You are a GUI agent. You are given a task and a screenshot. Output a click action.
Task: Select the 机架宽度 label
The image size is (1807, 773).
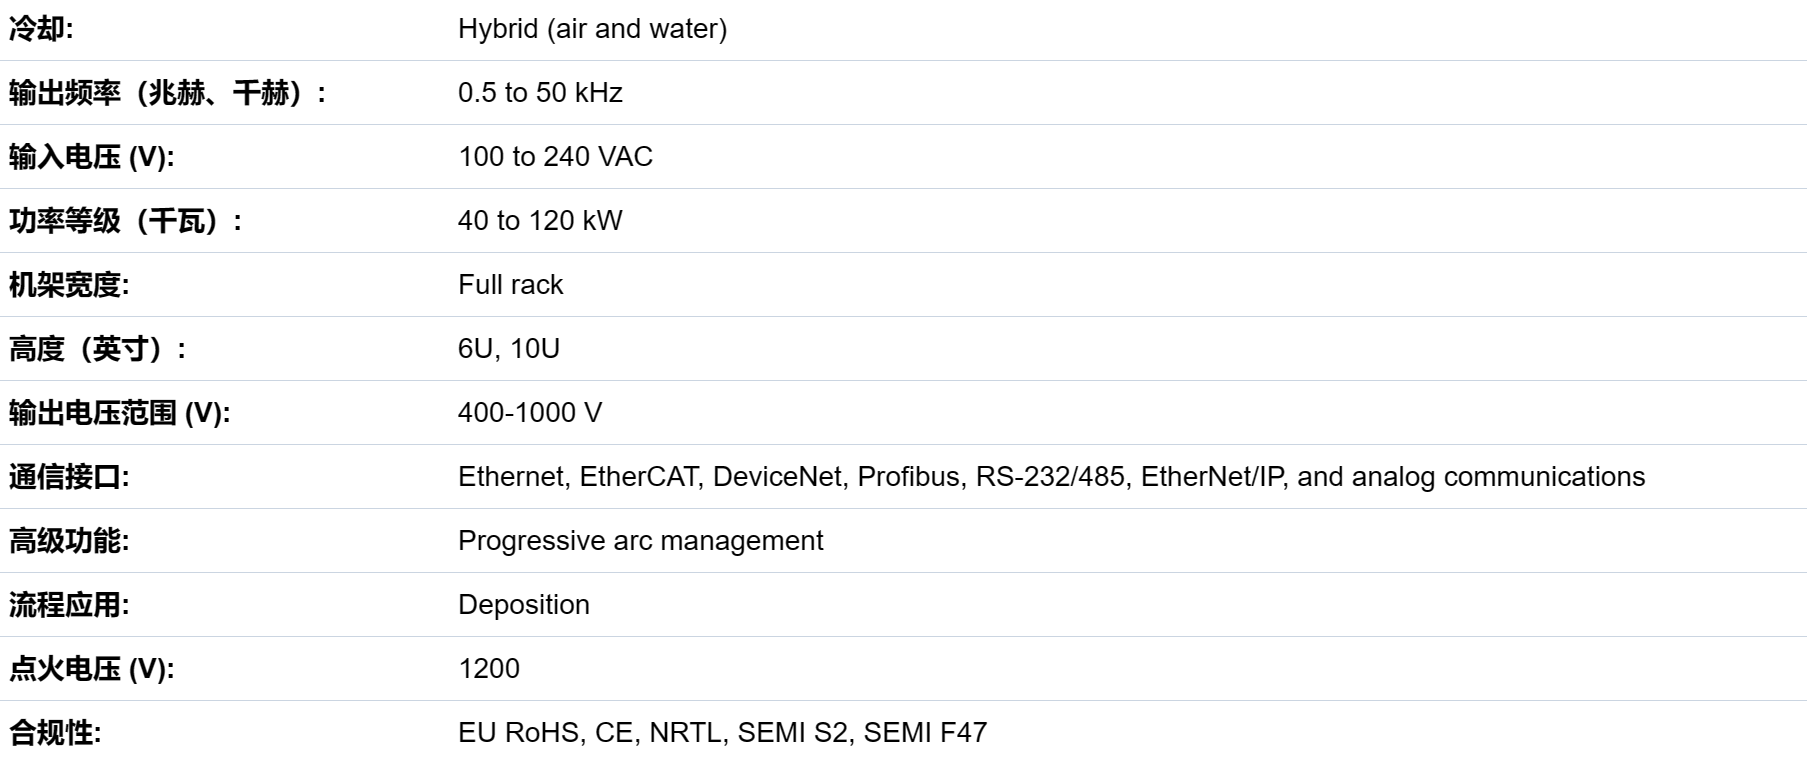pos(69,285)
